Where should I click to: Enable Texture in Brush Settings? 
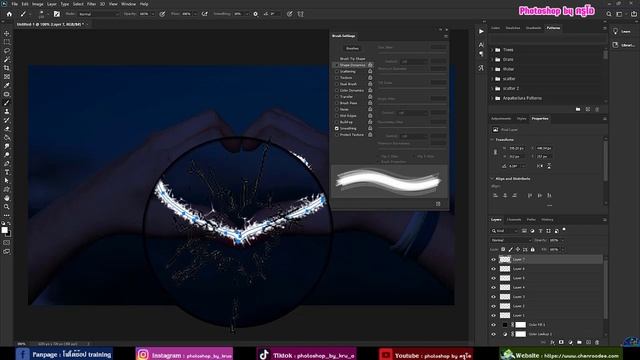pos(337,78)
